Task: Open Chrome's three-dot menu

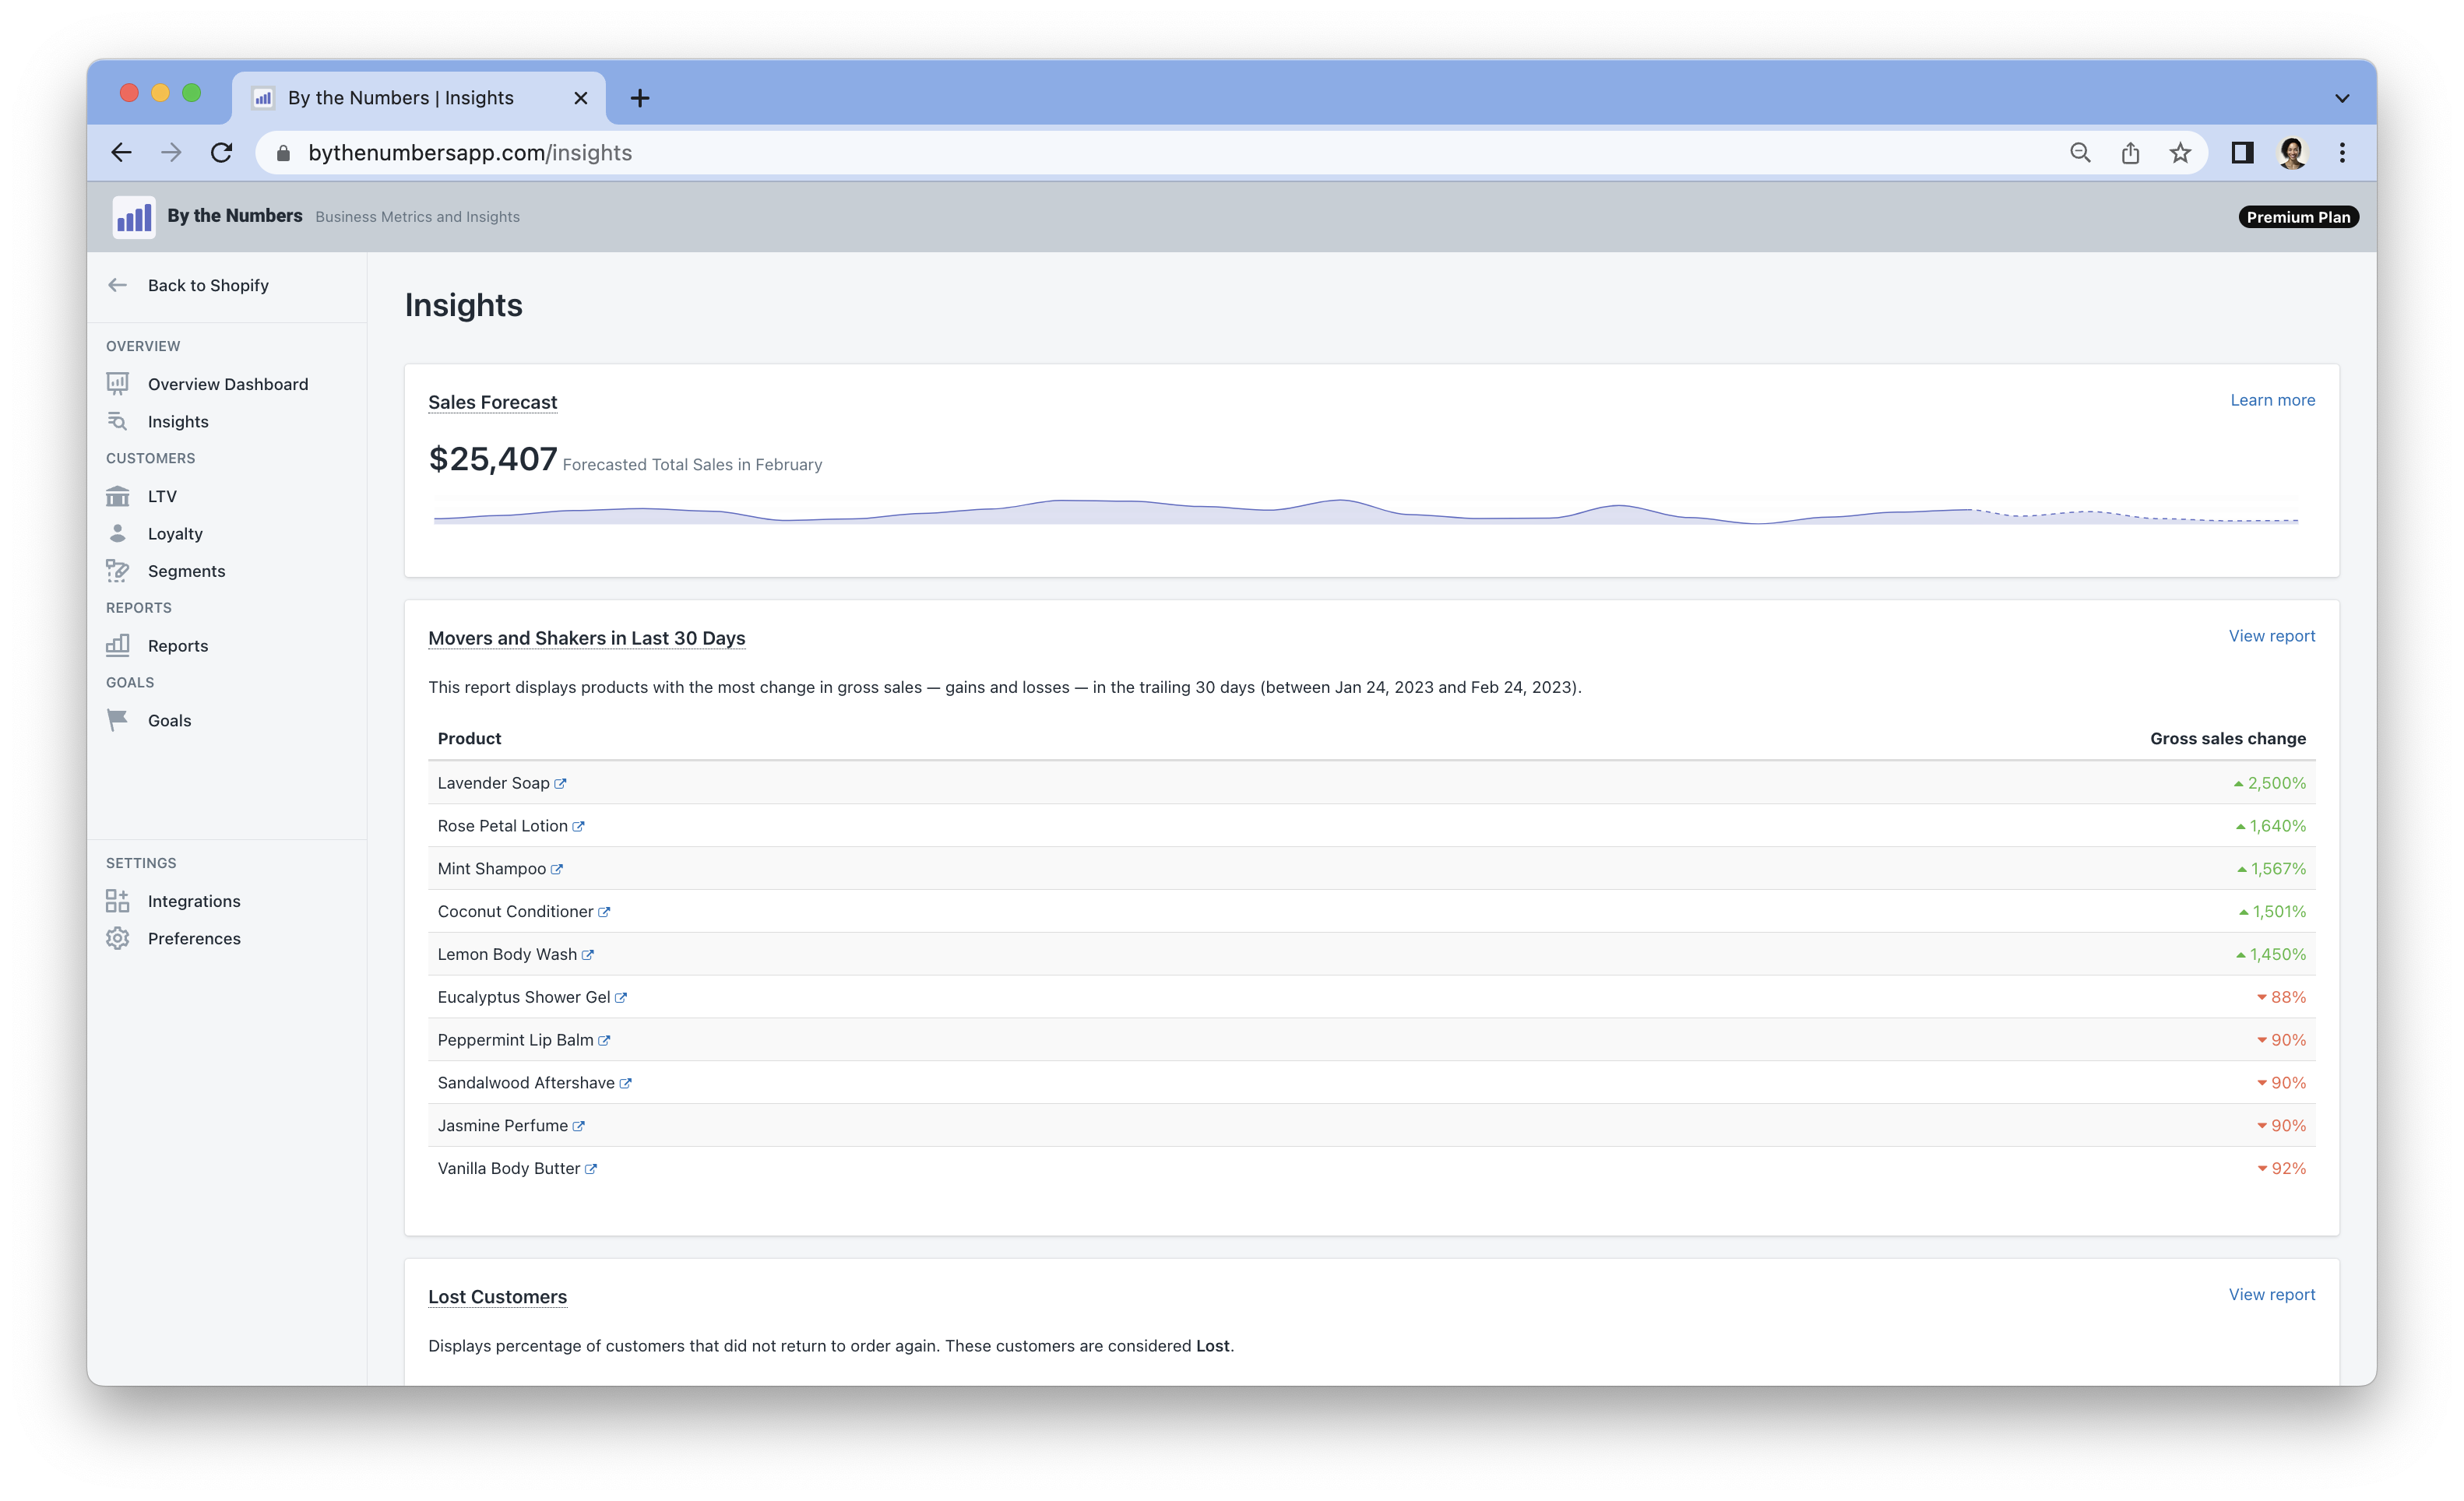Action: (2342, 153)
